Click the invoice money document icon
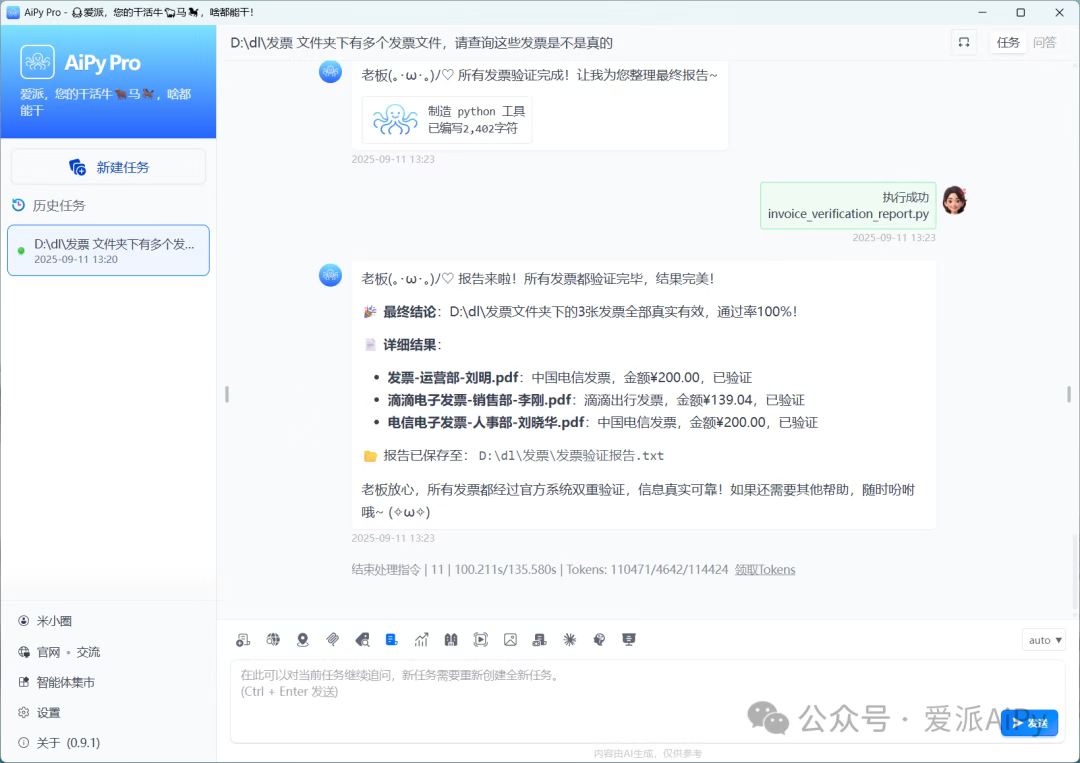Viewport: 1080px width, 763px height. point(539,640)
